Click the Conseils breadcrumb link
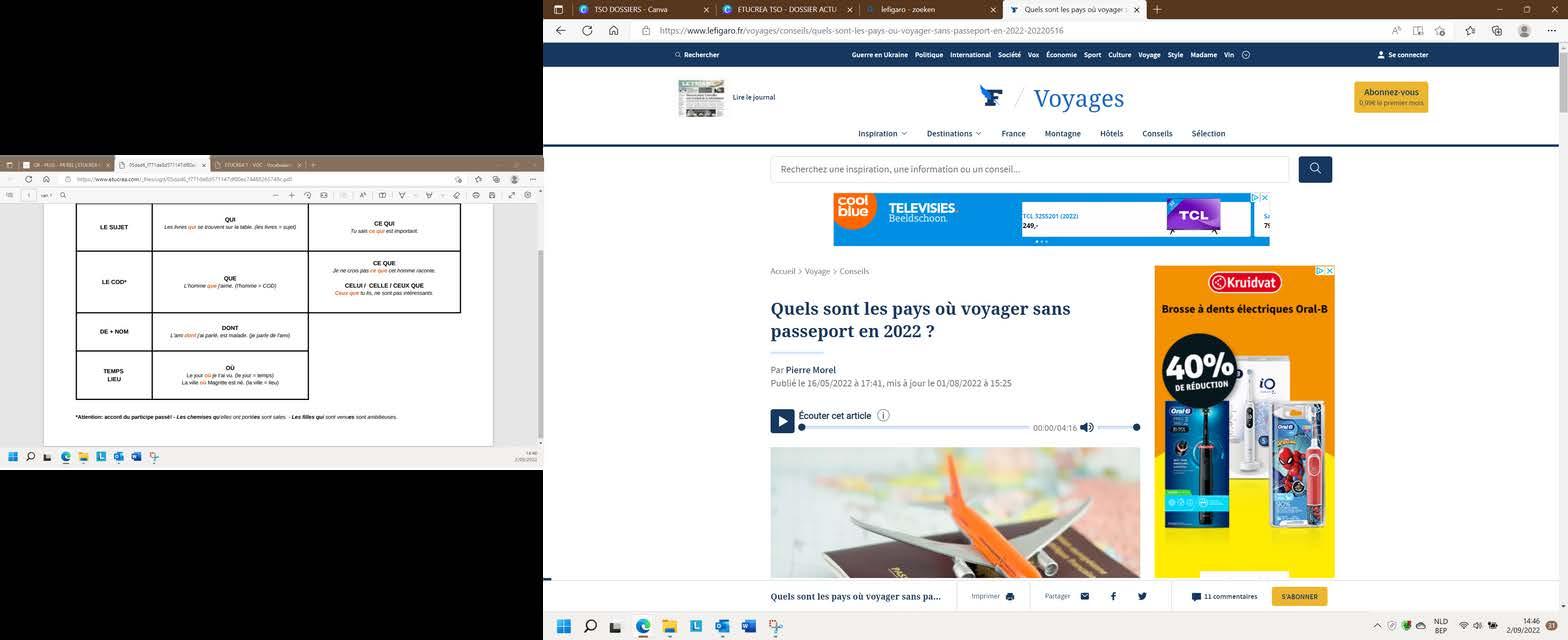Image resolution: width=1568 pixels, height=640 pixels. [x=854, y=271]
